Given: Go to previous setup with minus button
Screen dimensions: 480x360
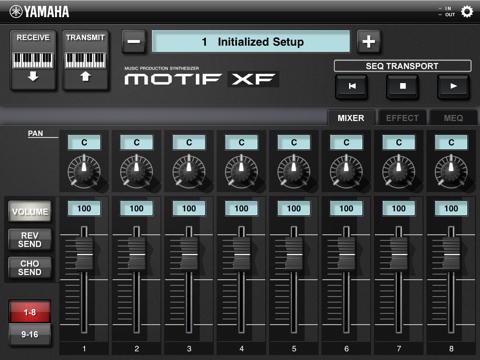Looking at the screenshot, I should coord(134,42).
